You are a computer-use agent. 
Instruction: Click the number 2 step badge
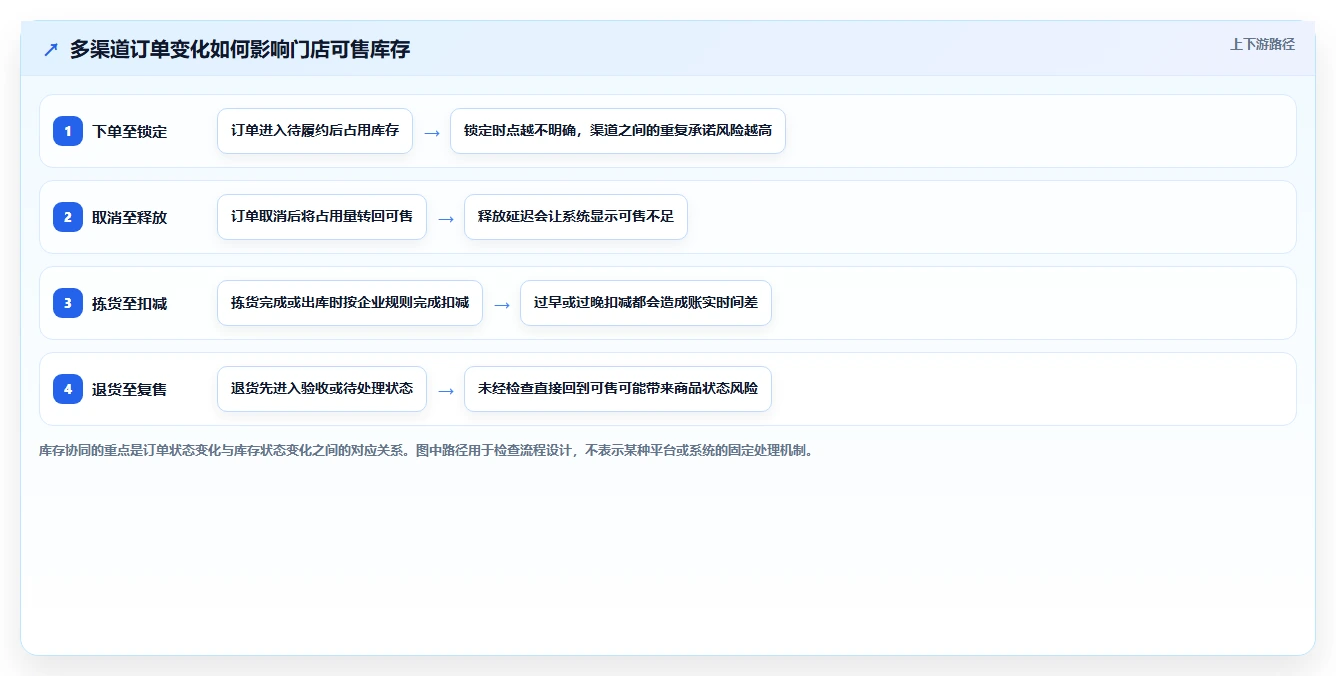pos(68,217)
